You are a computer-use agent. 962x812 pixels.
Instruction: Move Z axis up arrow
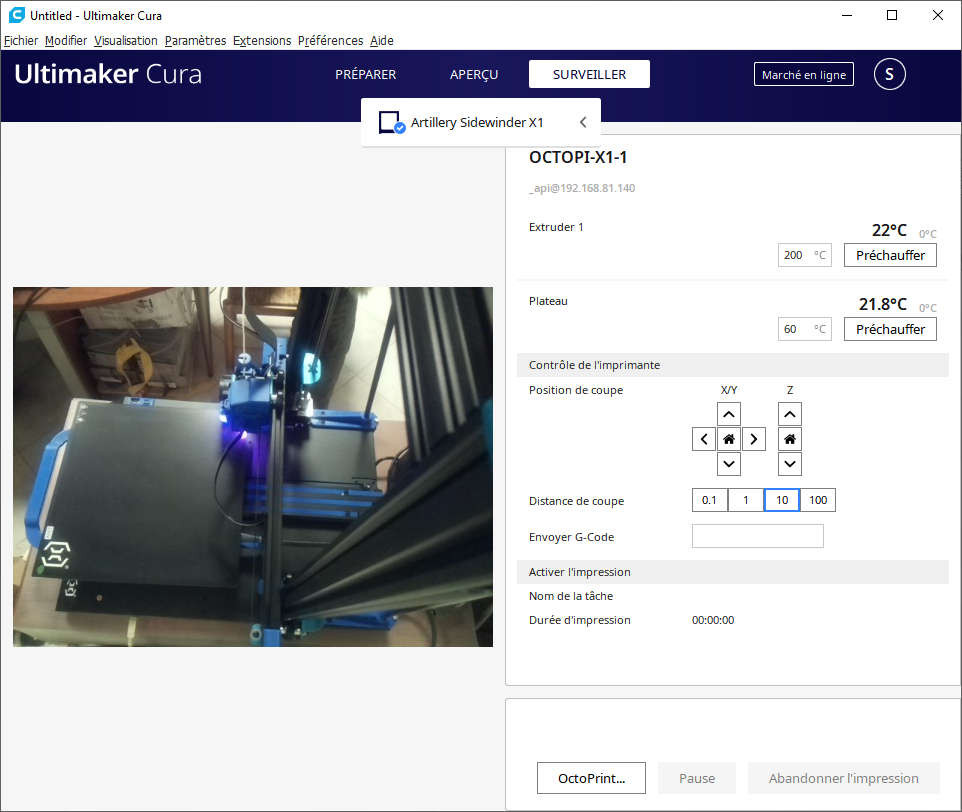[x=790, y=415]
